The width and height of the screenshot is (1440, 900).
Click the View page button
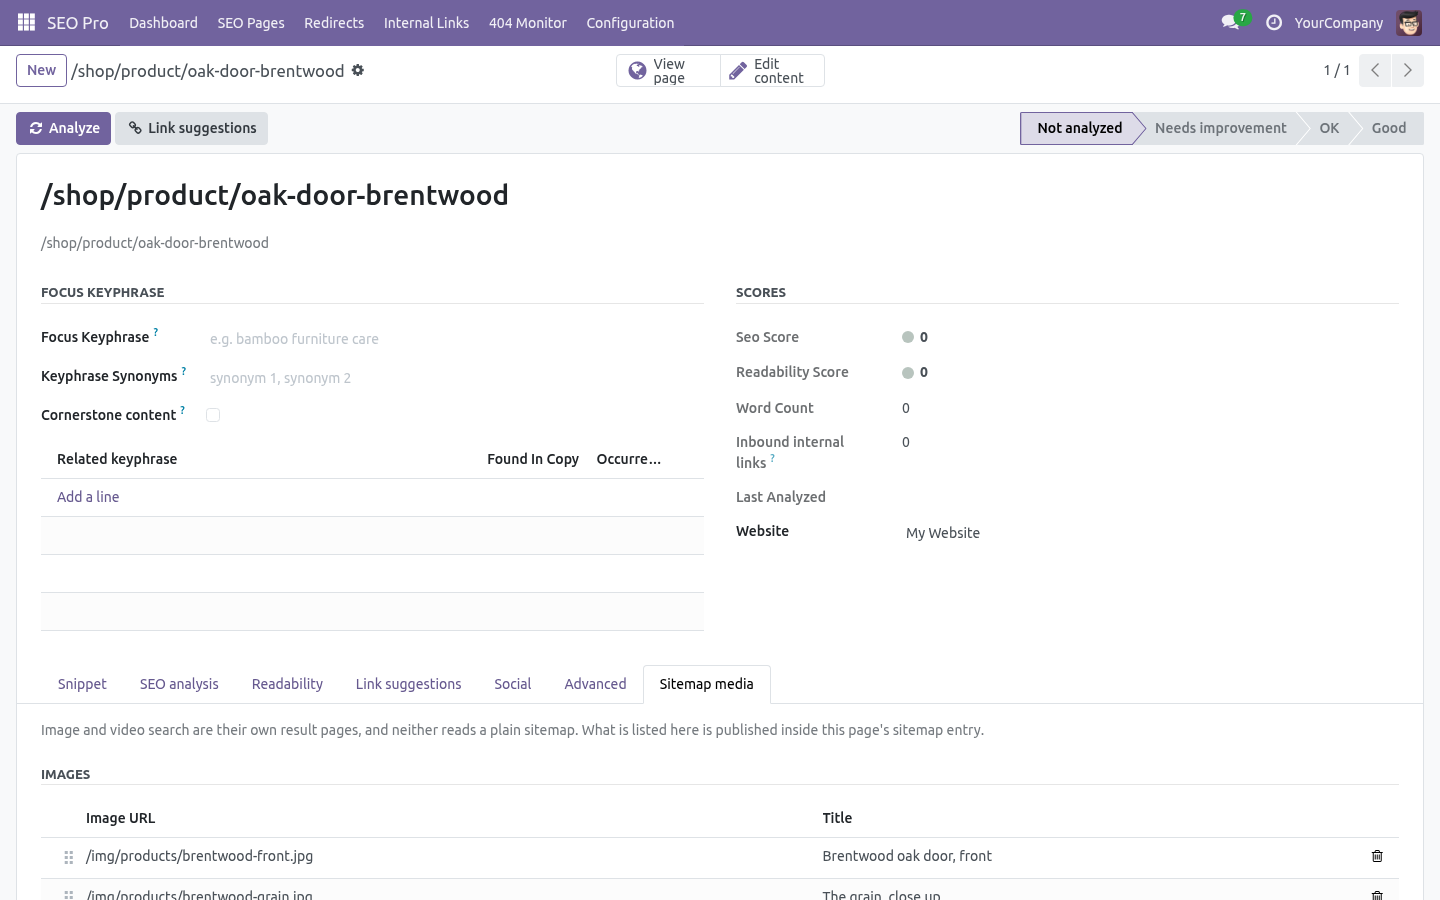pos(668,70)
